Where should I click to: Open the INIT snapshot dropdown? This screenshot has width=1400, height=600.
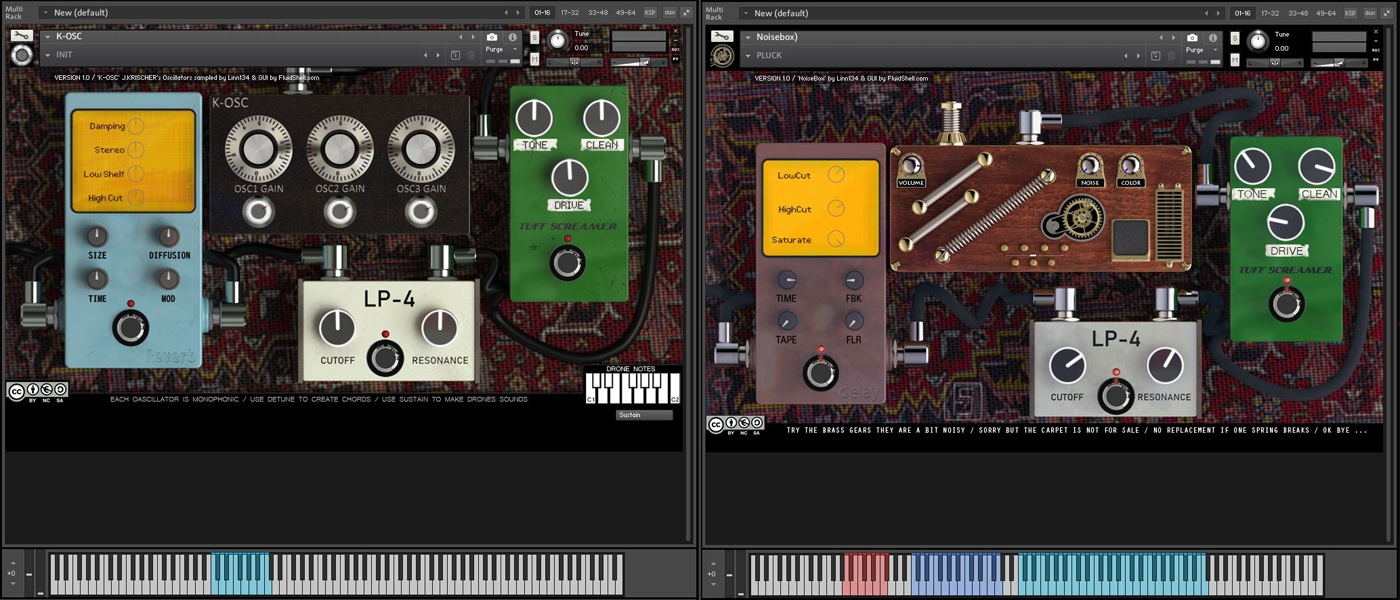click(x=48, y=55)
